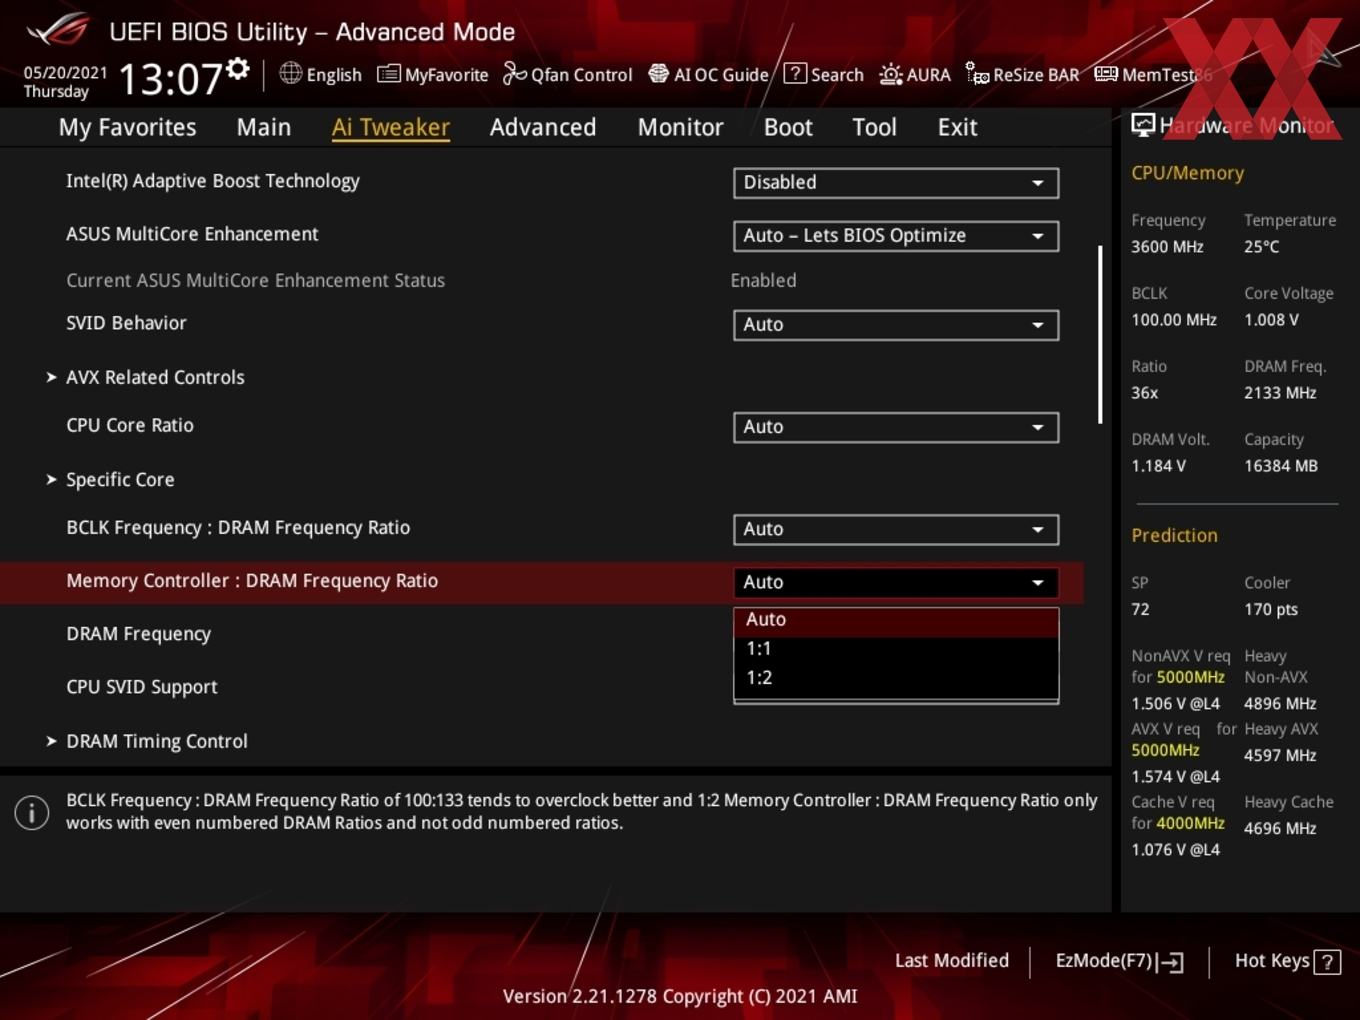Click the 16384 MB capacity value
This screenshot has height=1020, width=1360.
point(1281,466)
